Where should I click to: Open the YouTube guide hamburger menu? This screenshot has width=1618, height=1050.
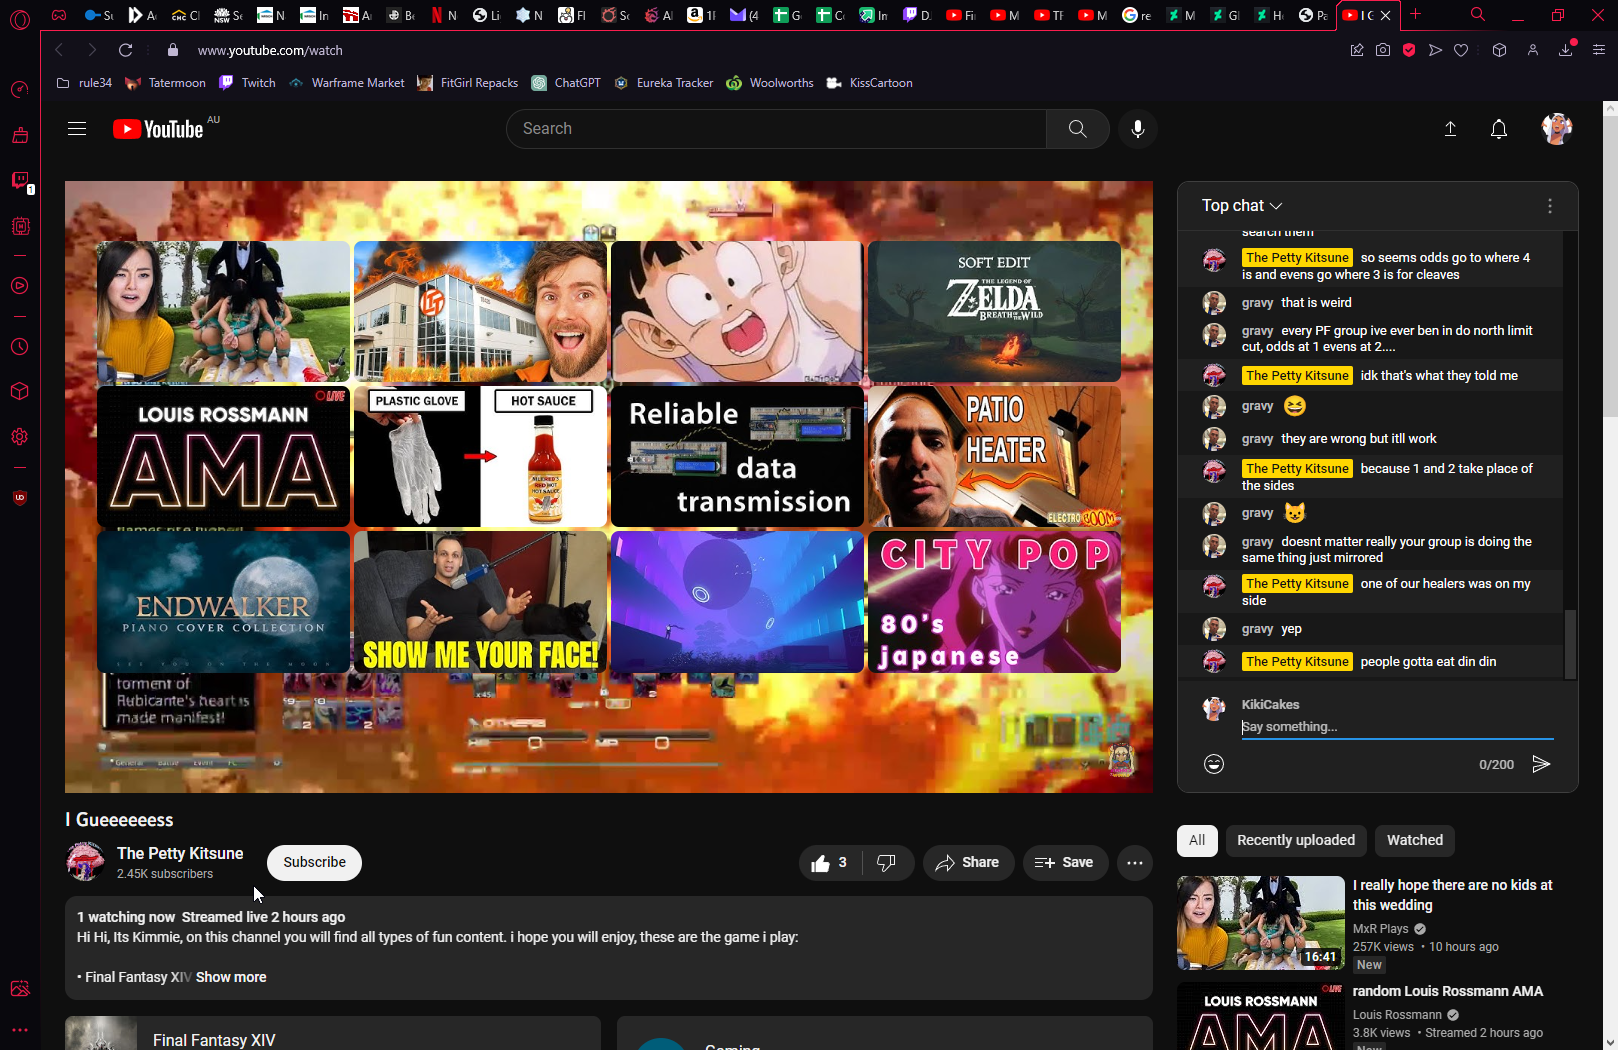77,129
